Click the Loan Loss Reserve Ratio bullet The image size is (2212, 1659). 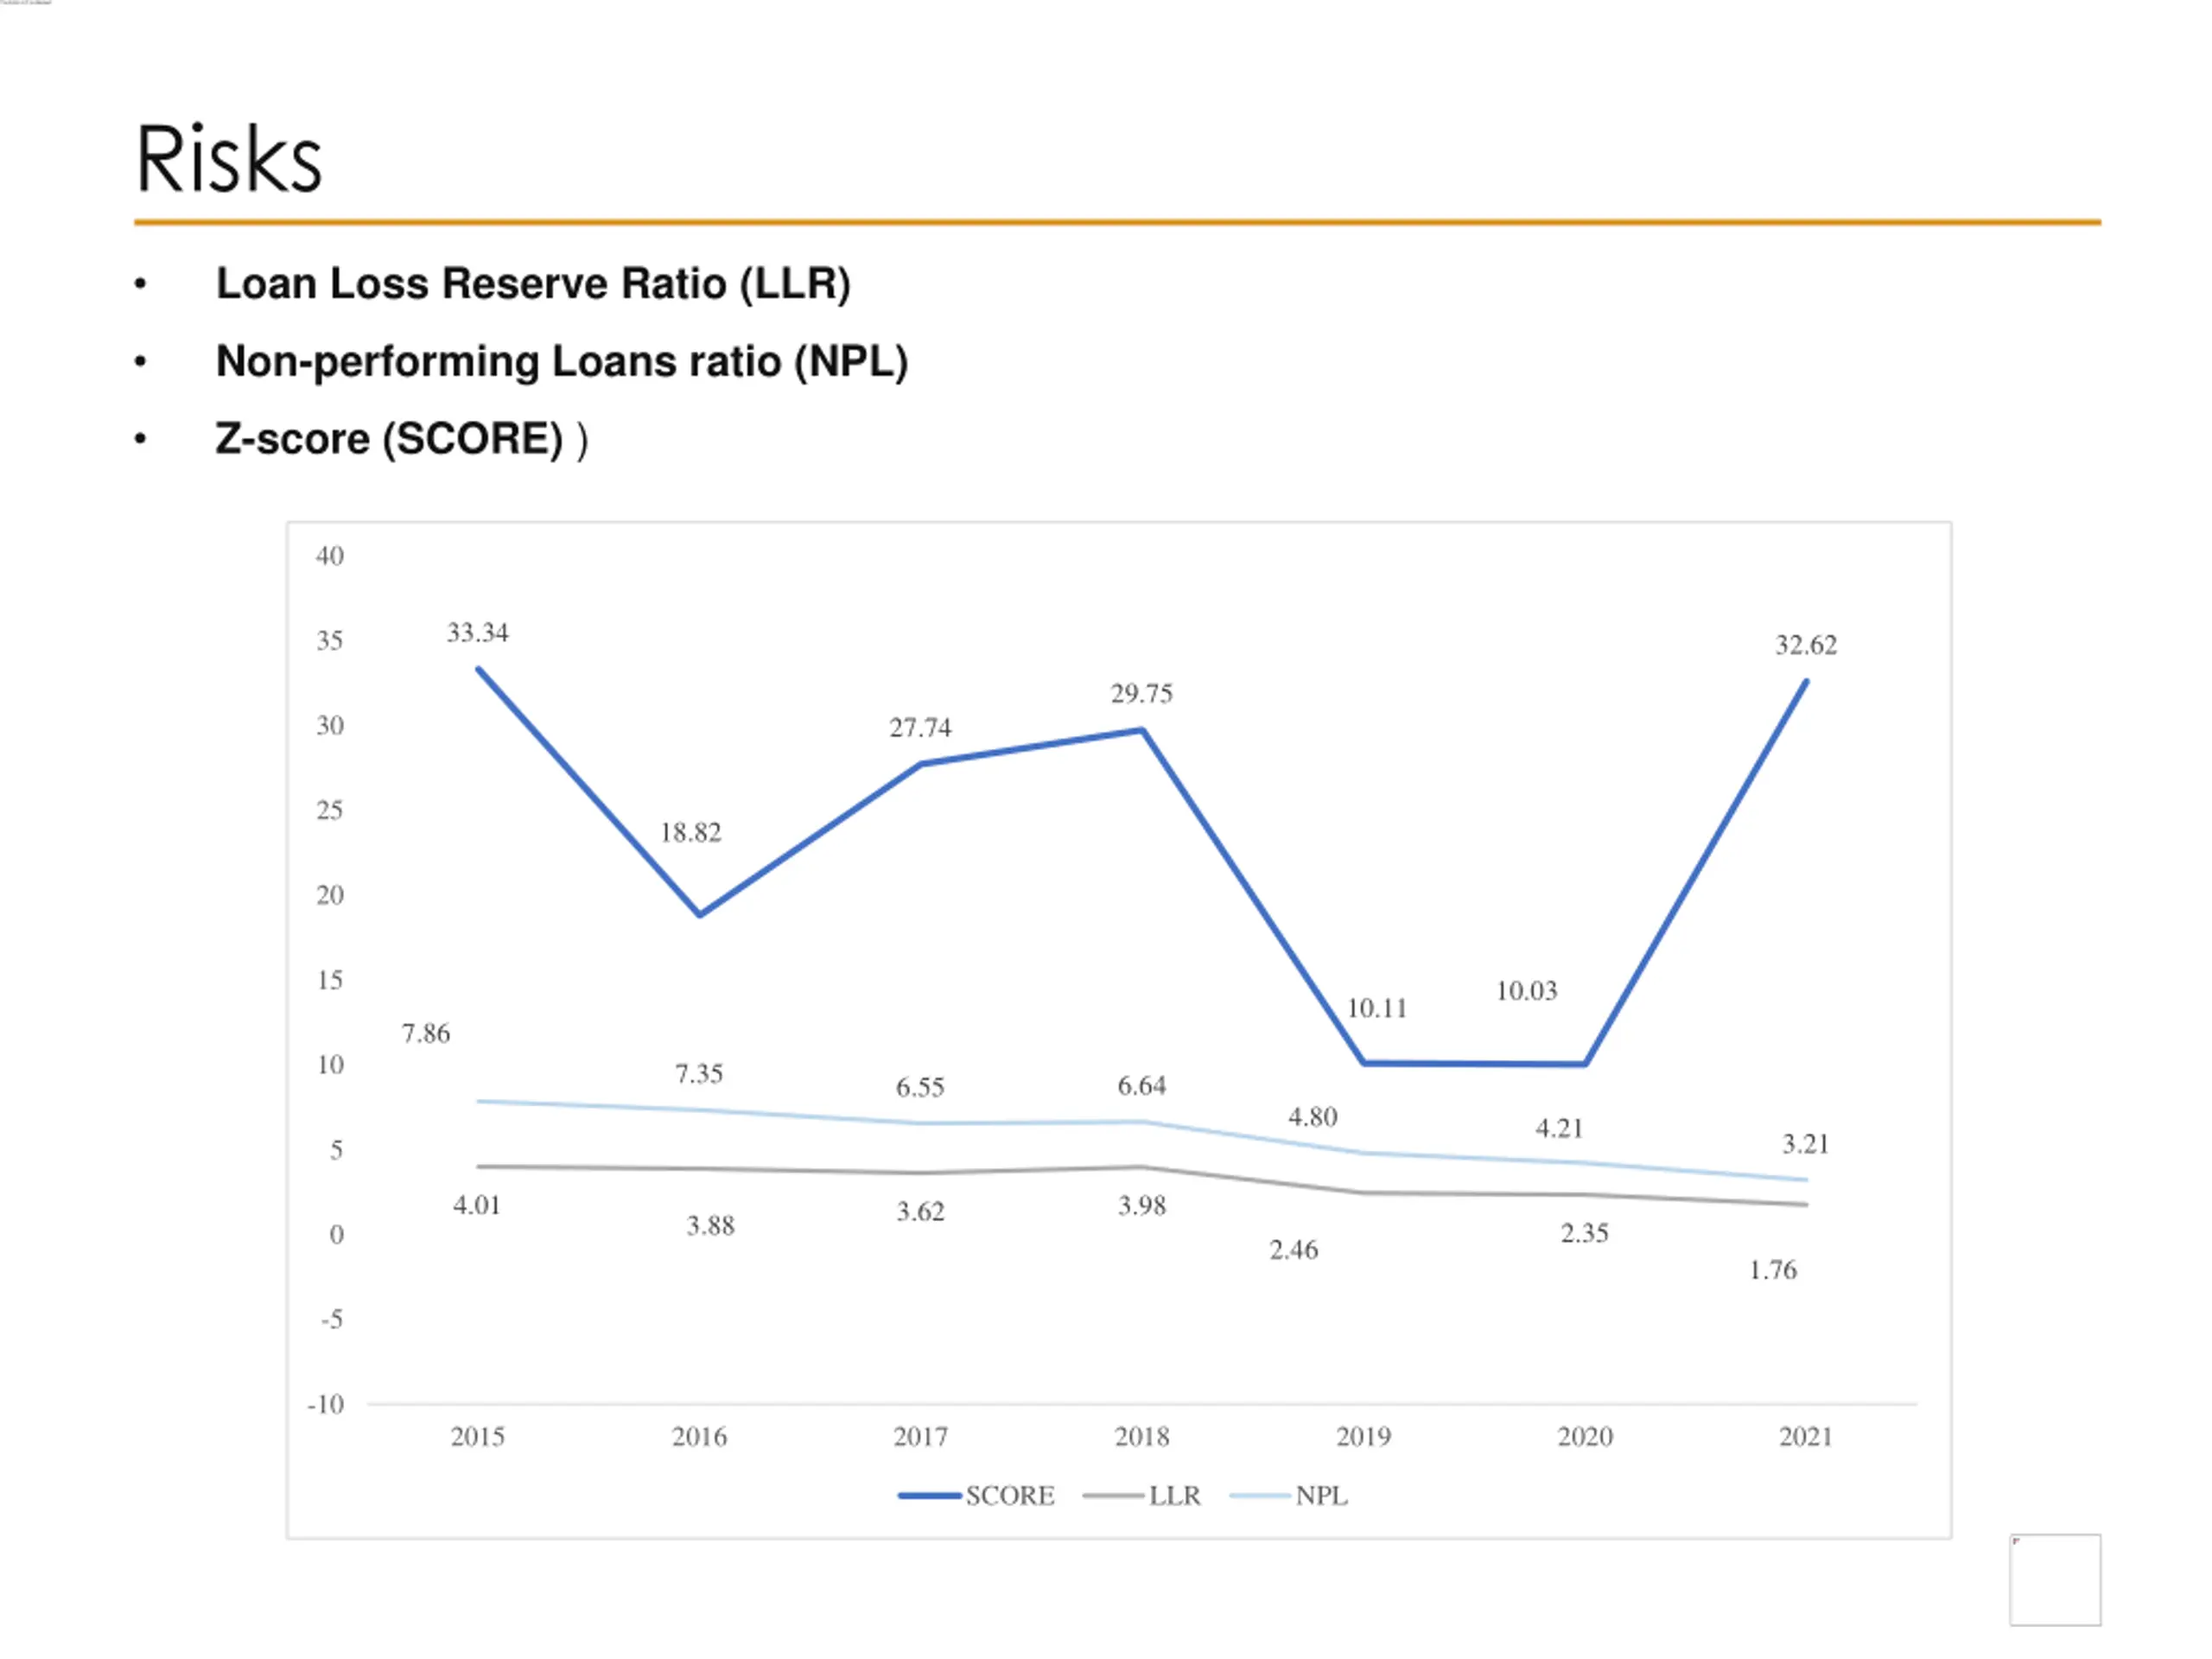pos(533,283)
